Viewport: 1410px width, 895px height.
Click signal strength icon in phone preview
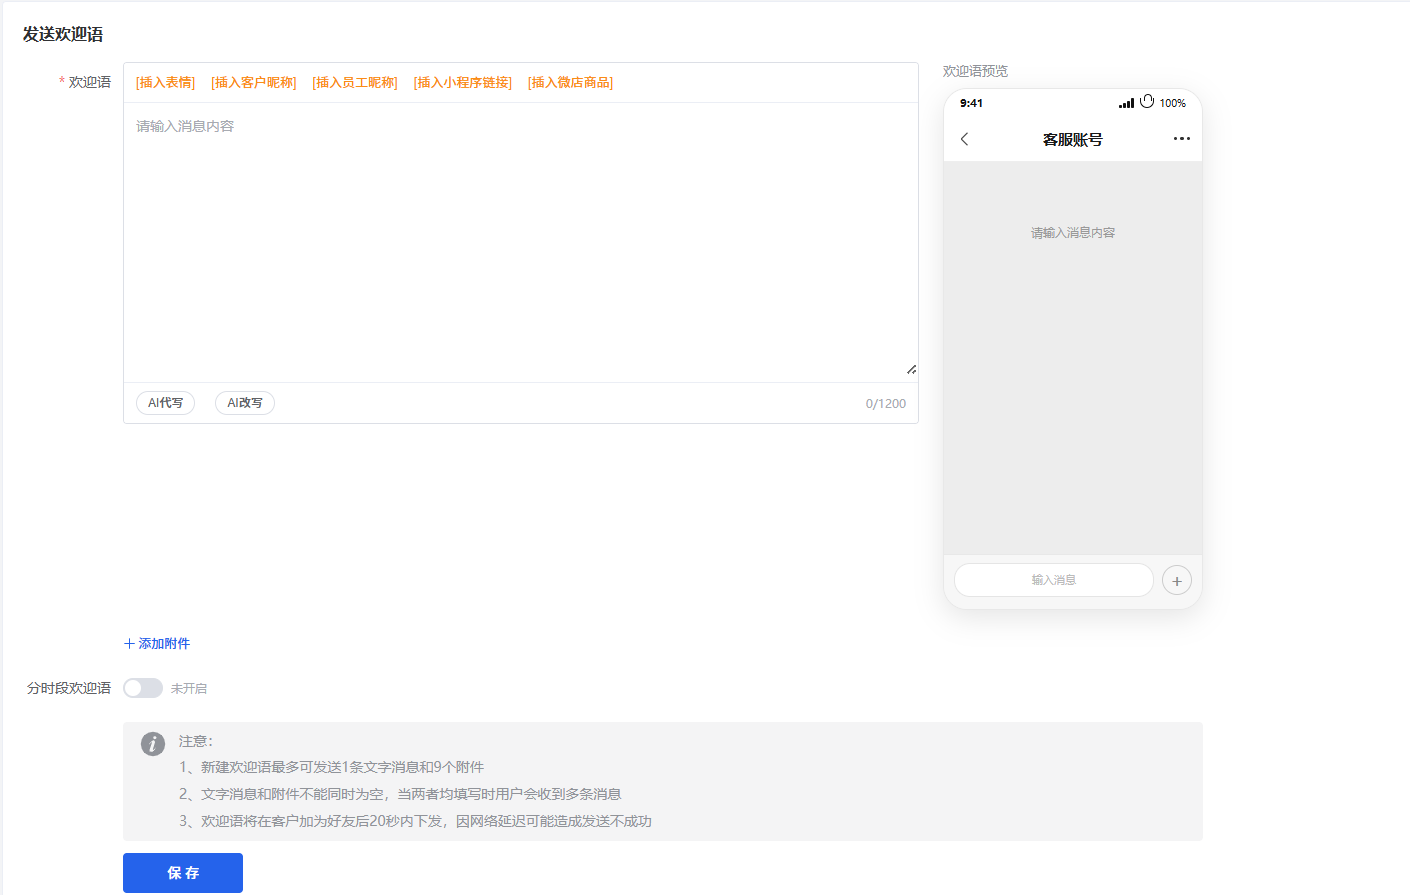pyautogui.click(x=1126, y=103)
